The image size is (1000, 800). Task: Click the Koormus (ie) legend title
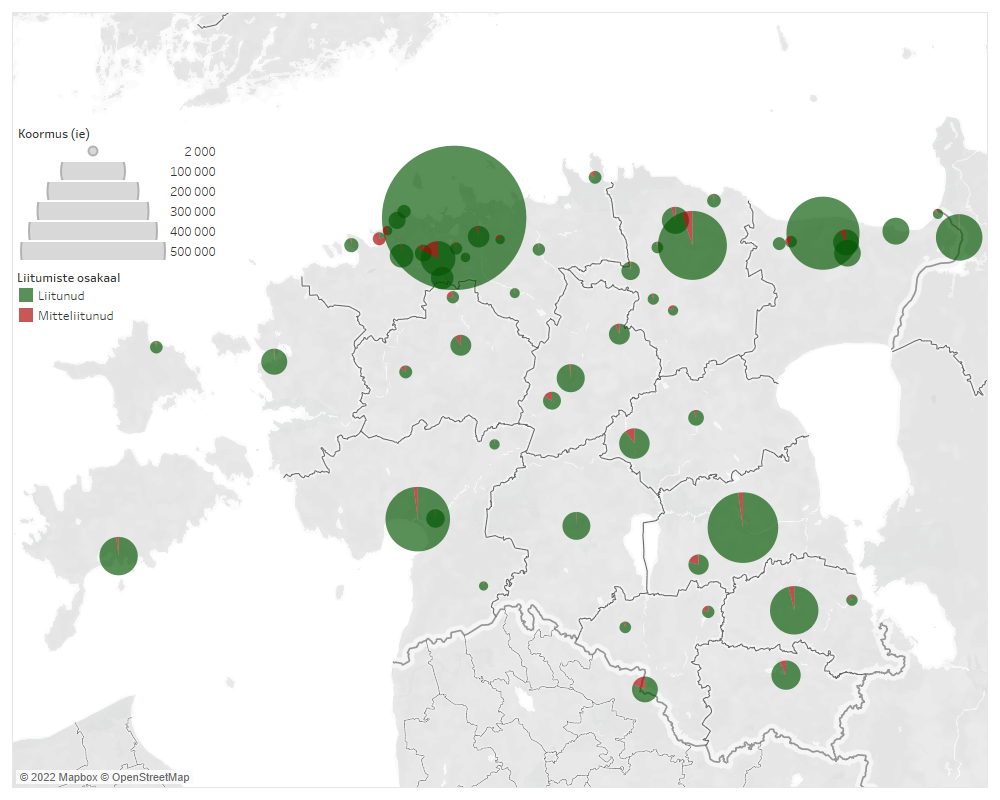coord(54,134)
